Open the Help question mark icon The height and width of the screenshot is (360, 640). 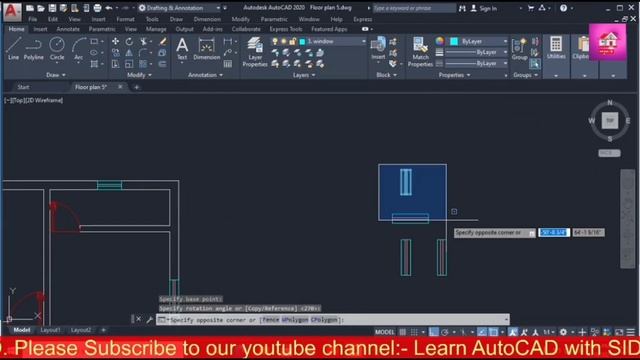coord(563,8)
